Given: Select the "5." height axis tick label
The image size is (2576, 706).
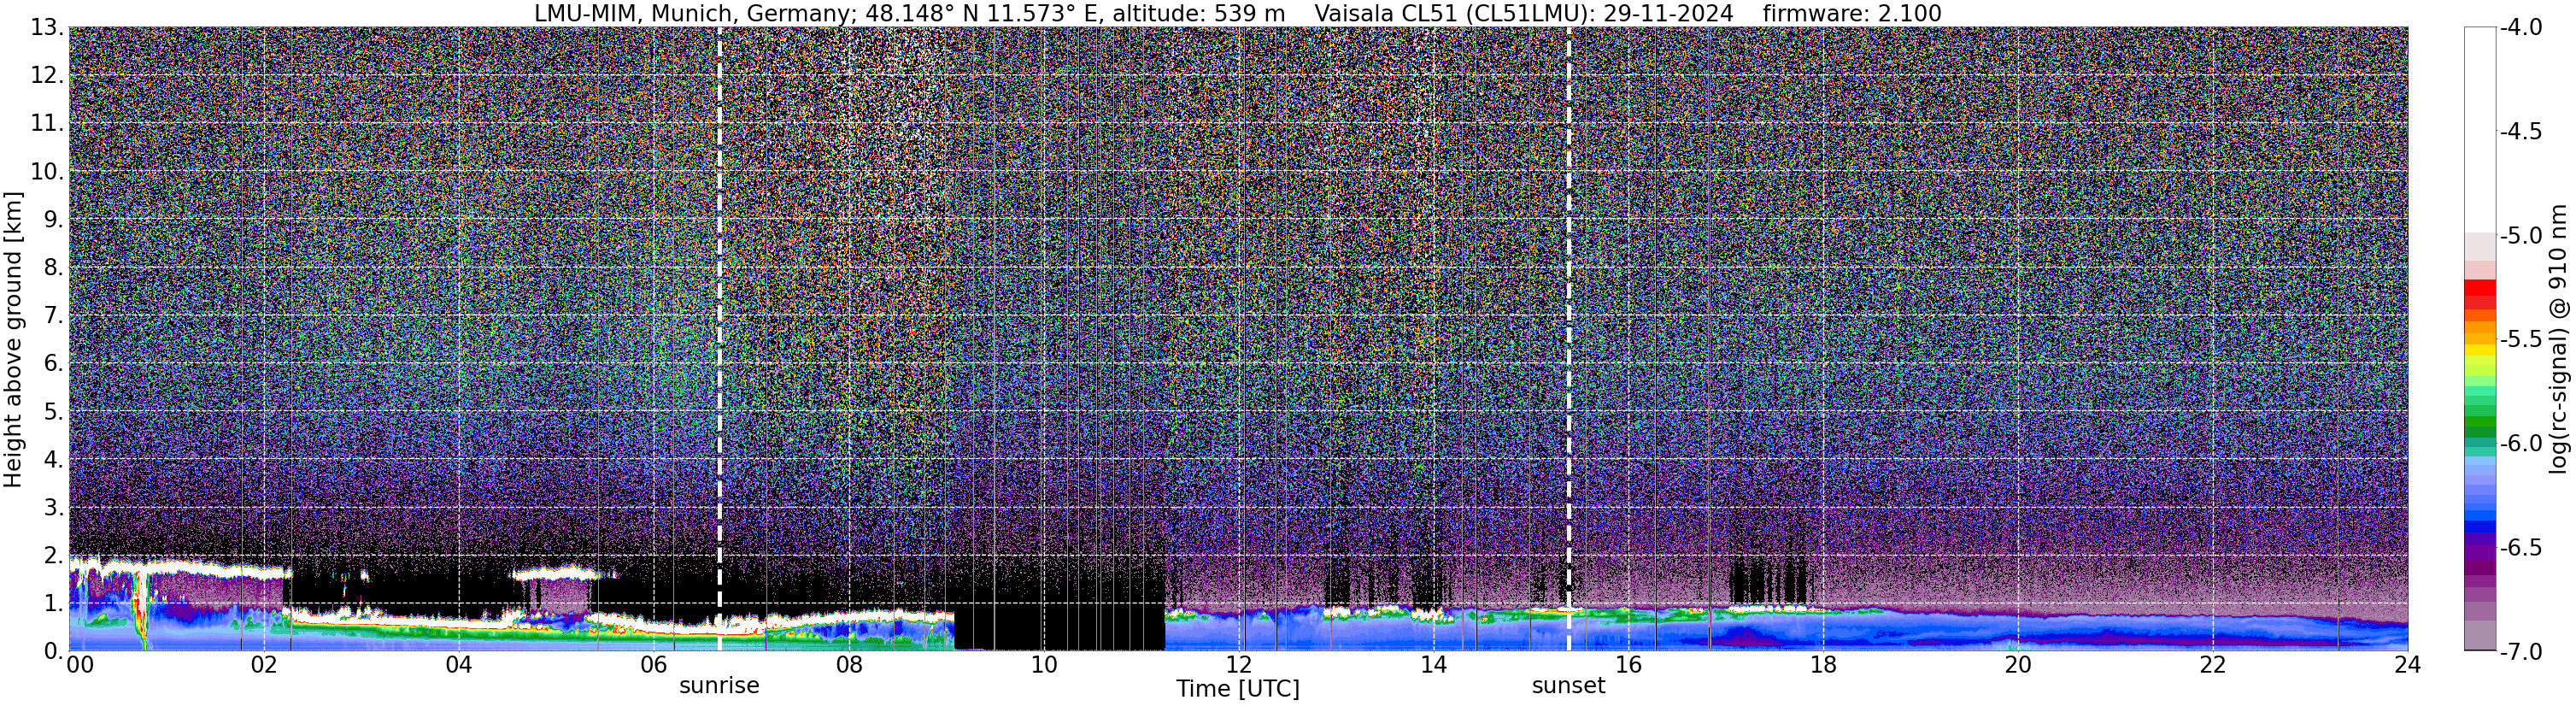Looking at the screenshot, I should coord(54,412).
